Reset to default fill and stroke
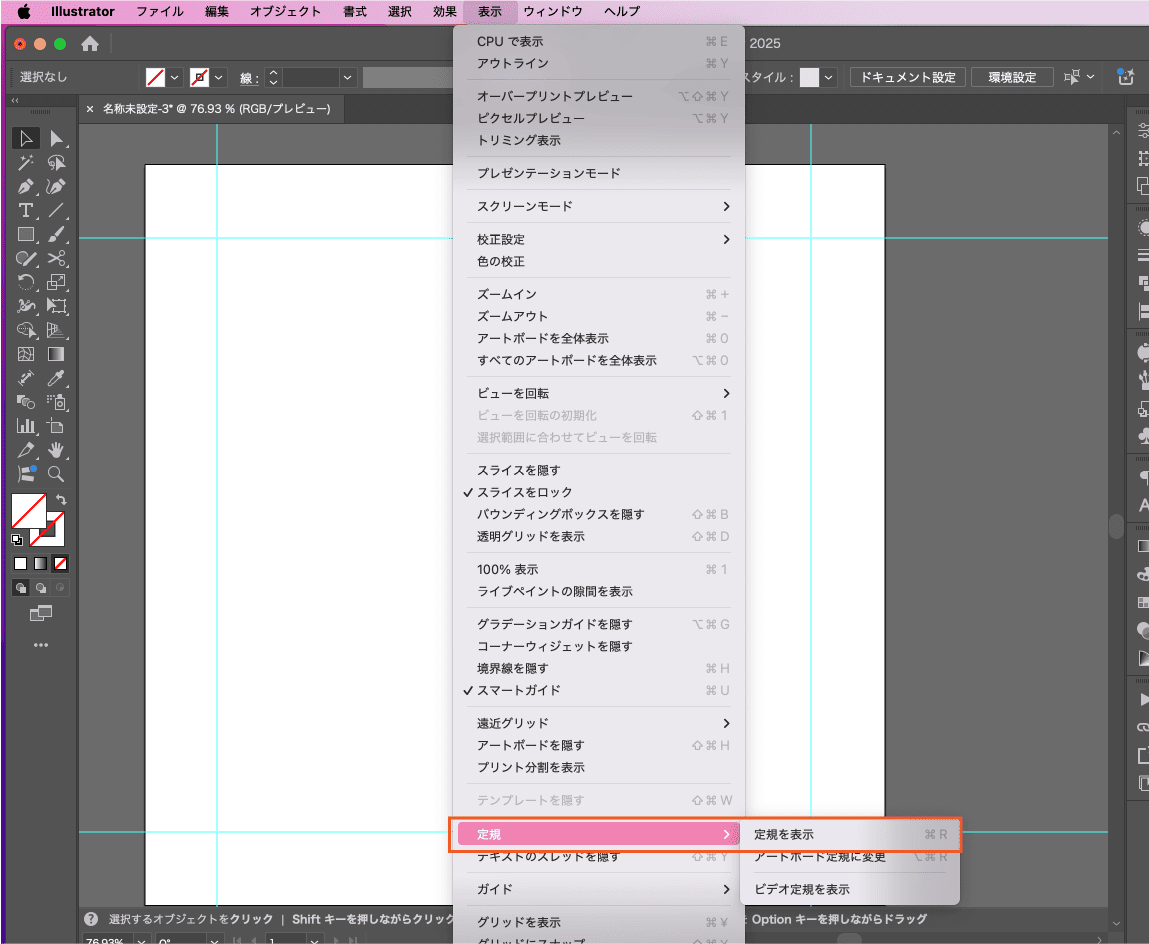Screen dimensions: 1149x944 click(17, 540)
